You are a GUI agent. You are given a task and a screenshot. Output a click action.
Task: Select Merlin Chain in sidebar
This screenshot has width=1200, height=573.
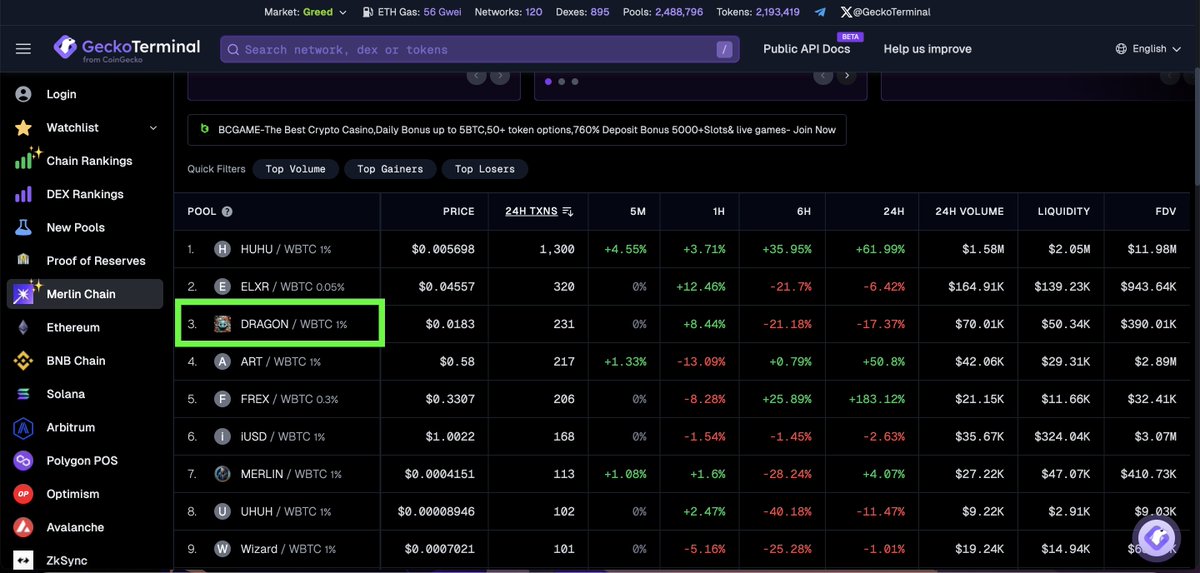coord(84,294)
